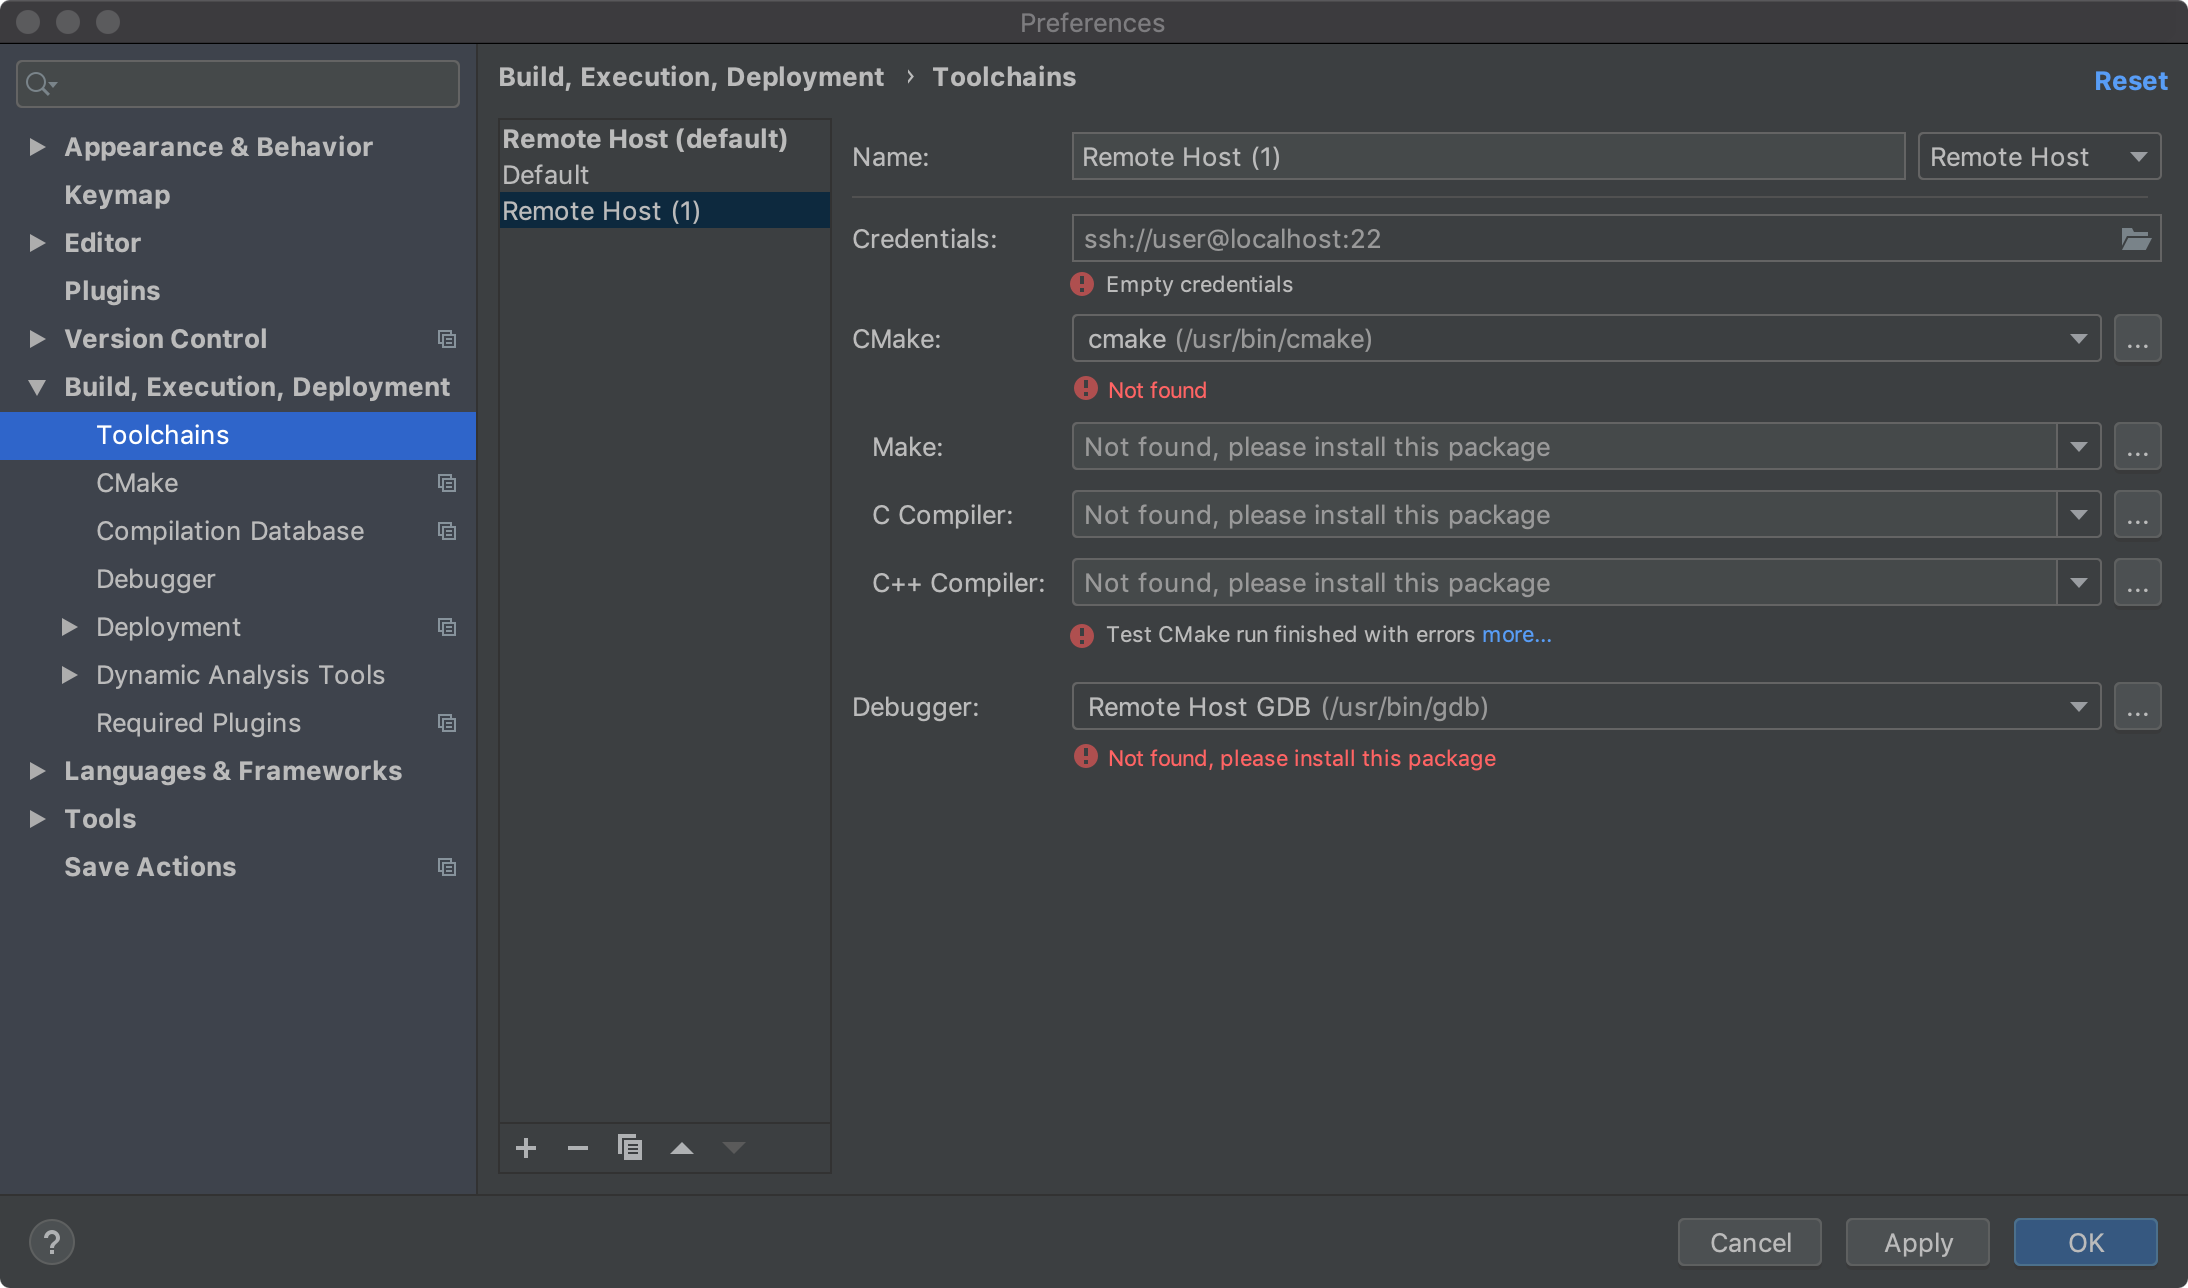Screen dimensions: 2188x1288
Task: Select Default toolchain in list
Action: [546, 175]
